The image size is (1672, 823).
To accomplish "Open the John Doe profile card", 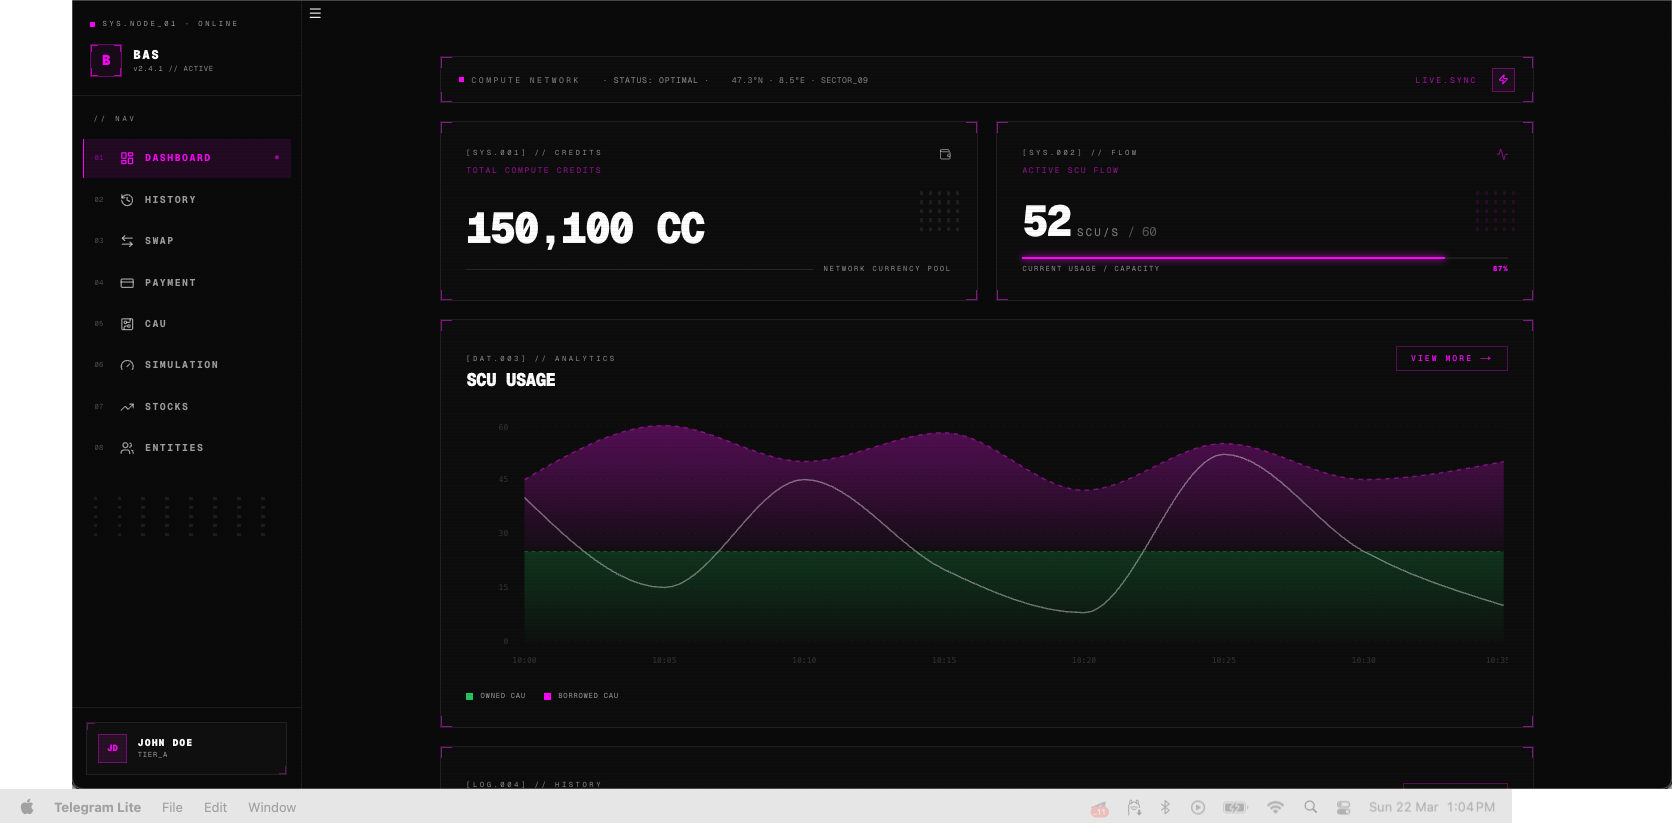I will [186, 748].
